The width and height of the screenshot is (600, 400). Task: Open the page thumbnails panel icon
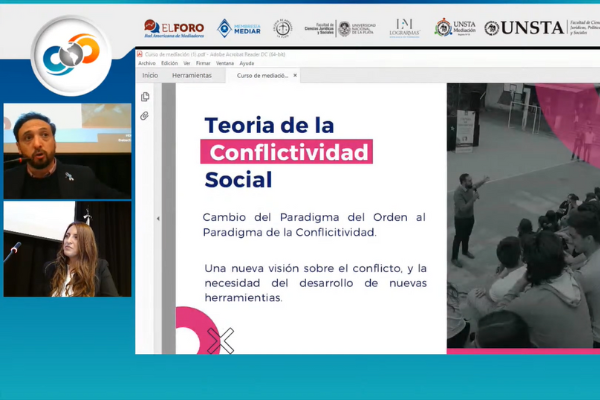coord(145,97)
